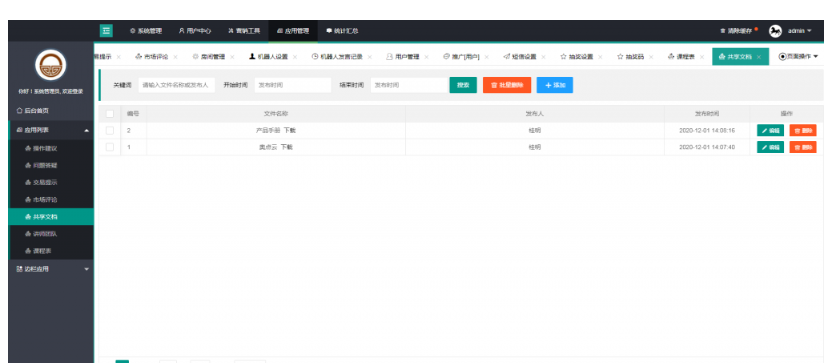Click the 开始时间 date input

click(x=293, y=85)
